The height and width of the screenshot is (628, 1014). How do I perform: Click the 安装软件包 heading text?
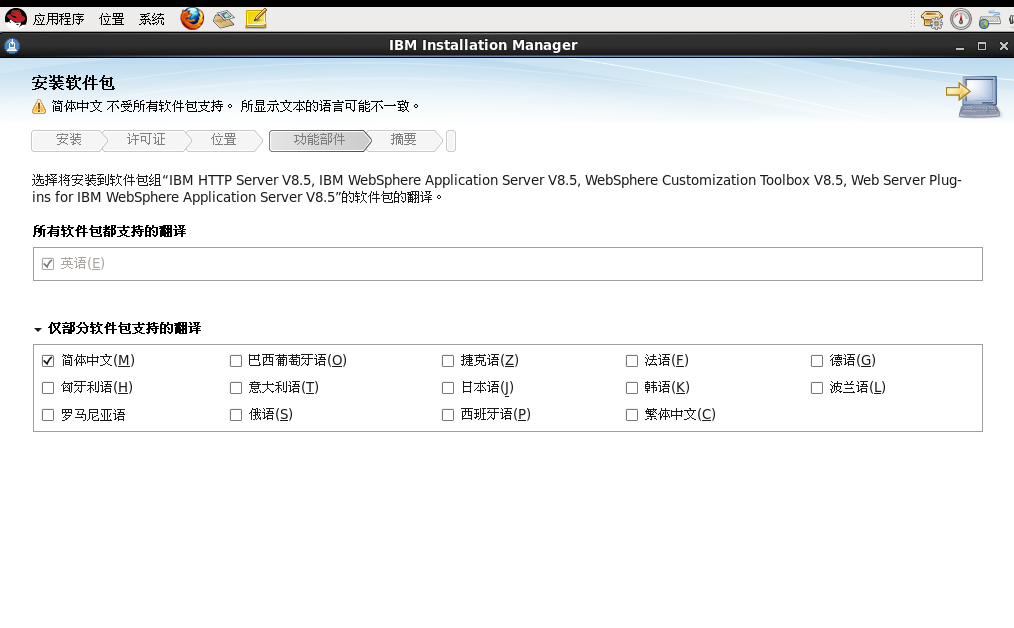coord(73,83)
